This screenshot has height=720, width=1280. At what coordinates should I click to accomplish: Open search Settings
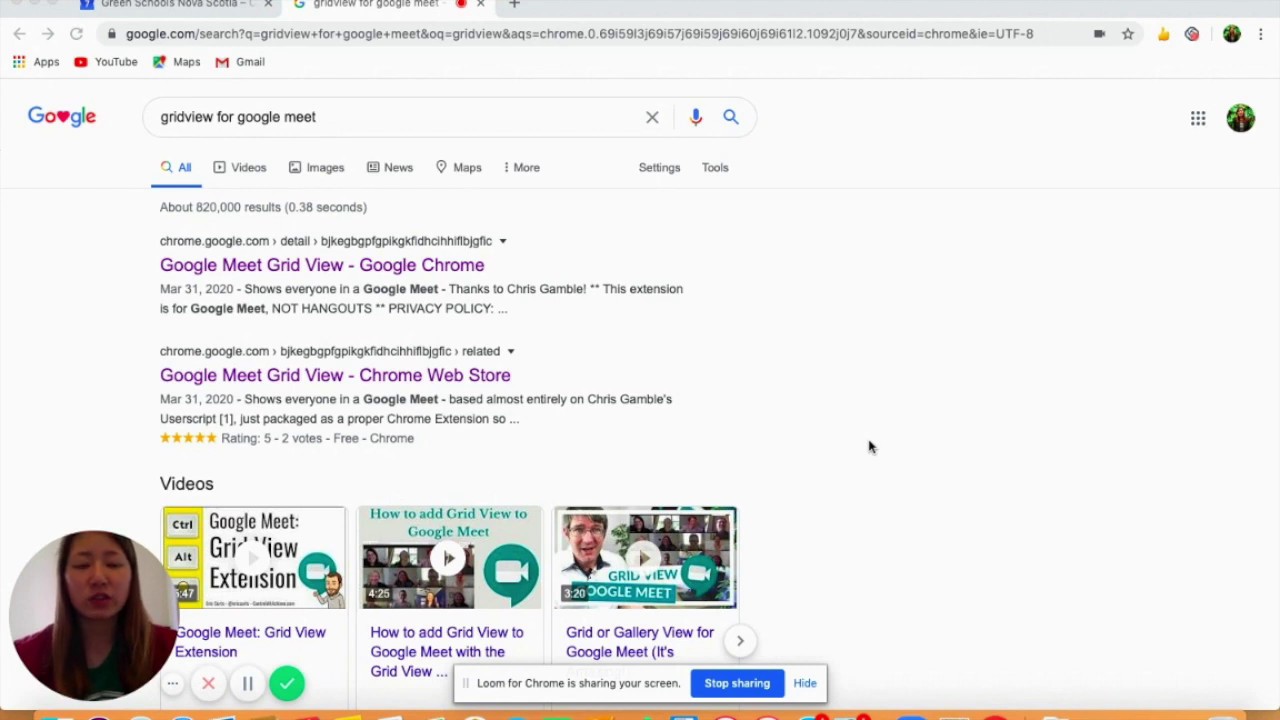659,168
